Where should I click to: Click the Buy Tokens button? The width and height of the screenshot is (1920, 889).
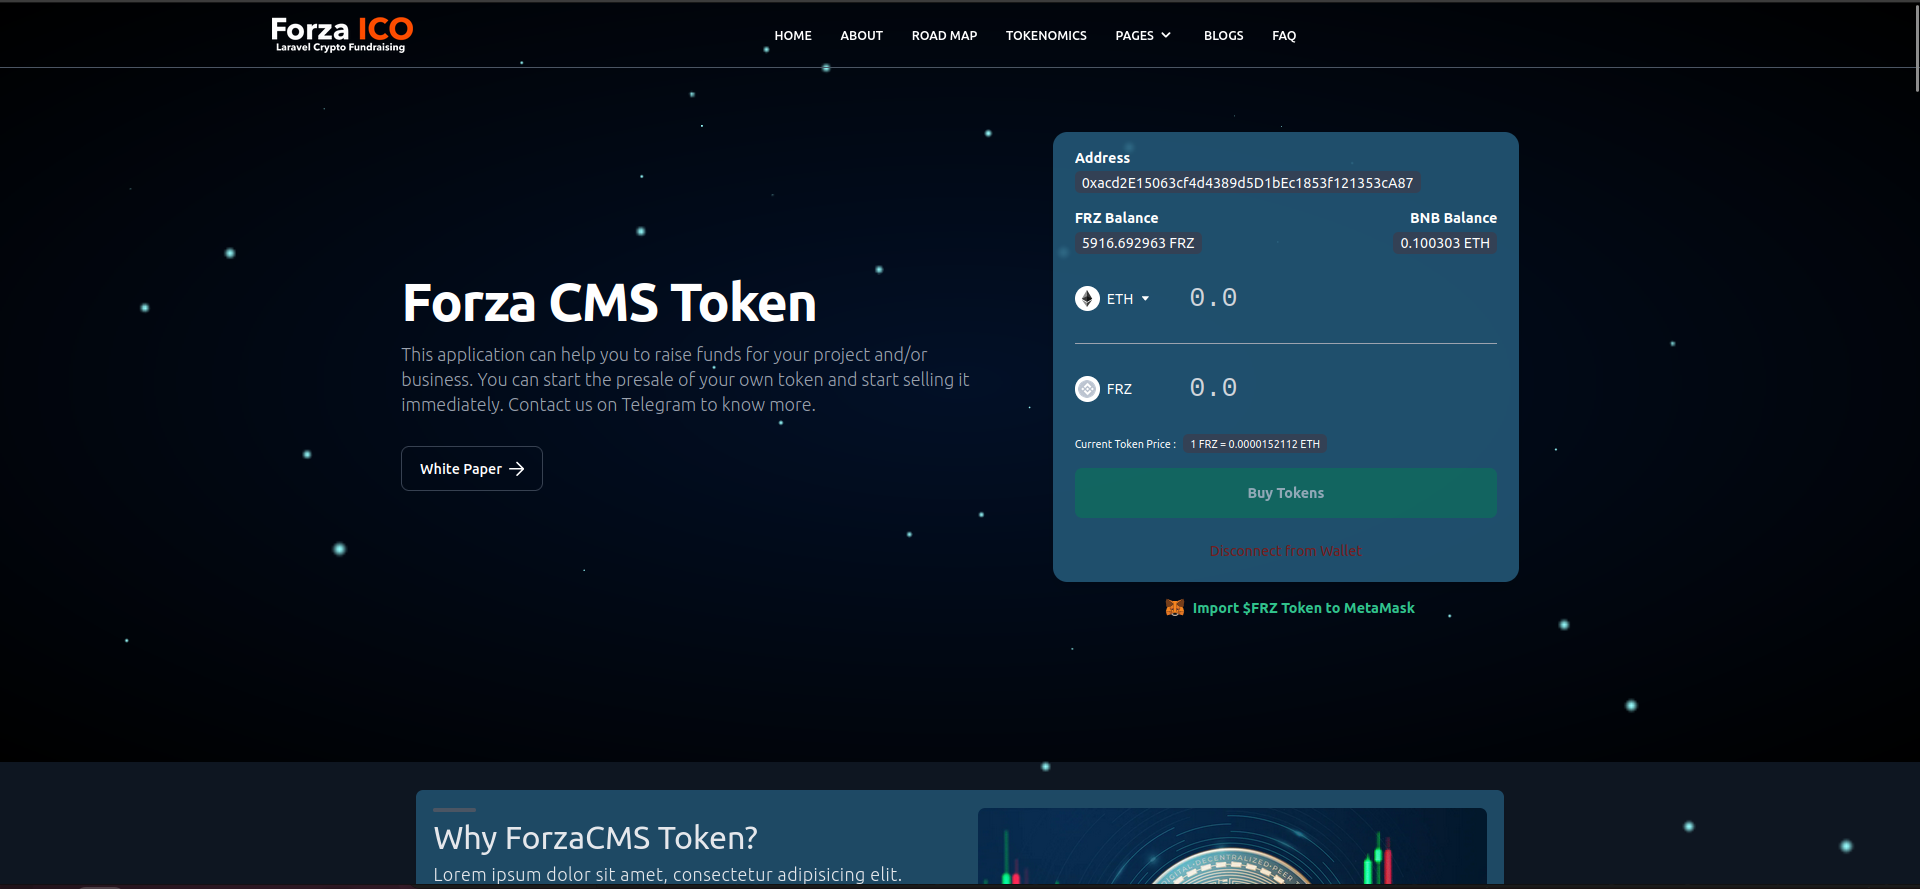[1286, 493]
